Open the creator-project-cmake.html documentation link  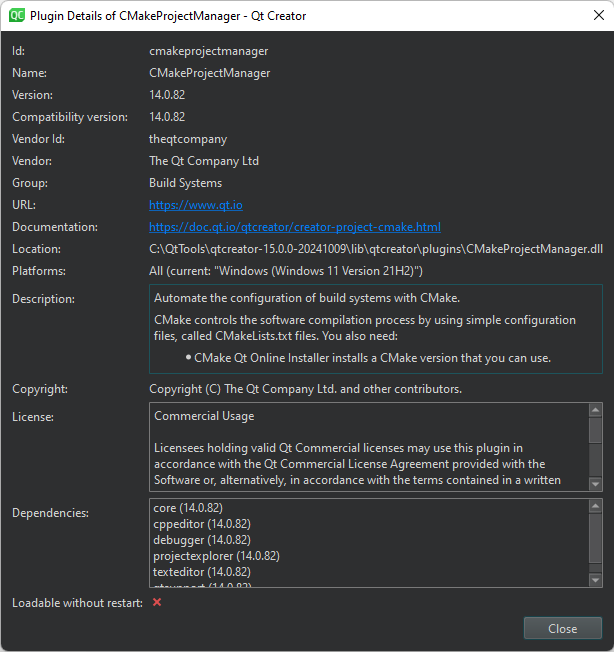[294, 227]
